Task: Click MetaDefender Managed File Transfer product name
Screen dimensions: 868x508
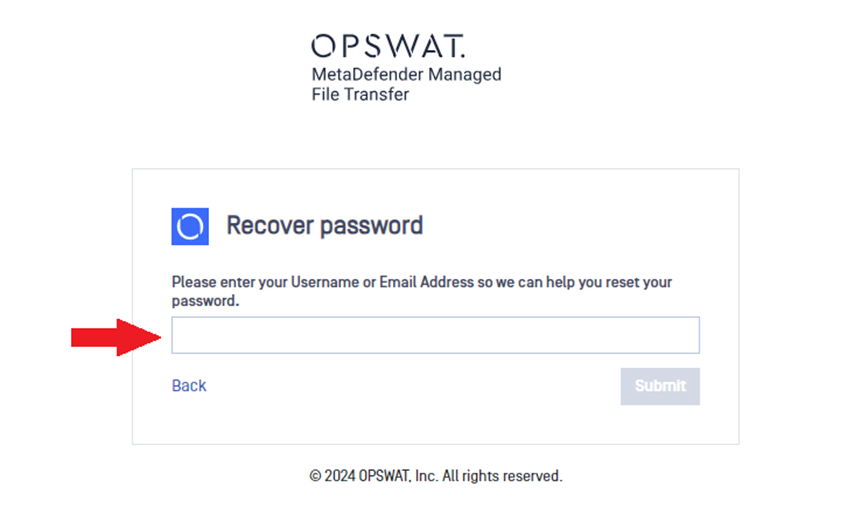Action: (406, 84)
